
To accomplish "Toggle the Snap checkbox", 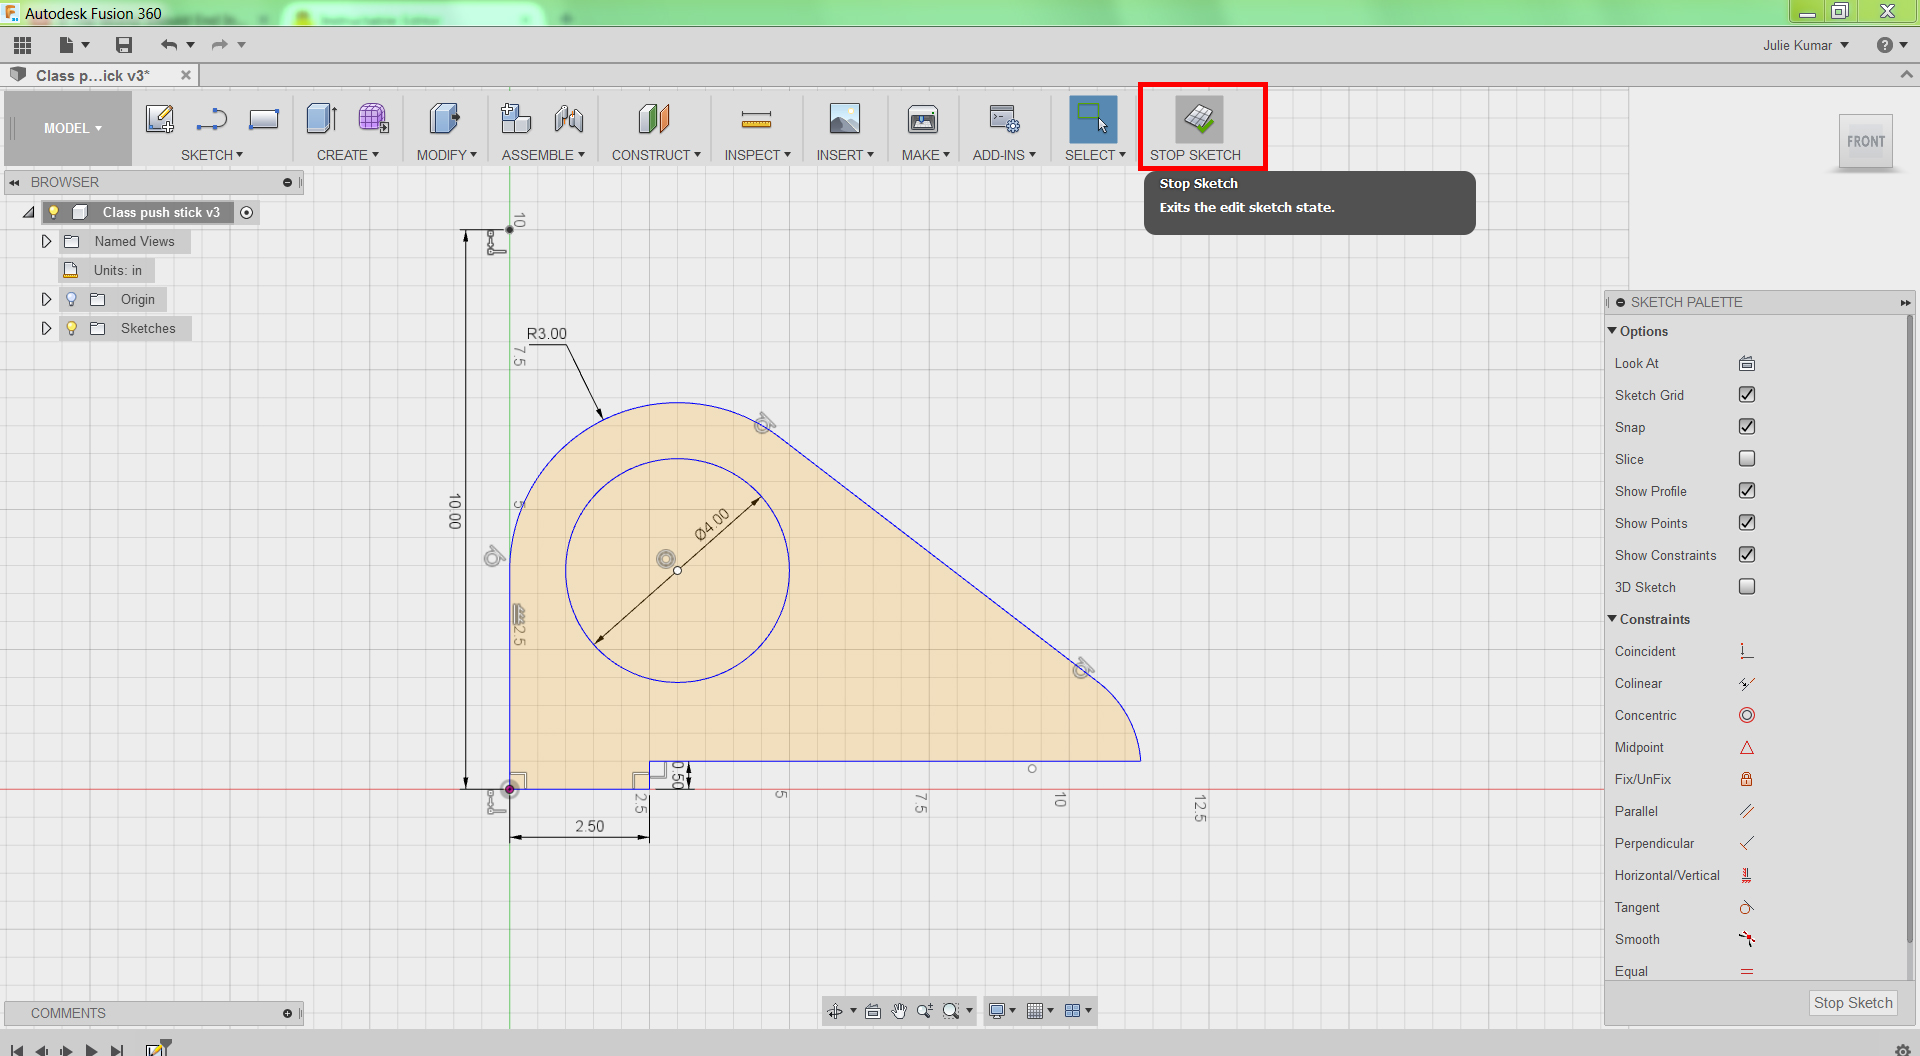I will pyautogui.click(x=1747, y=427).
